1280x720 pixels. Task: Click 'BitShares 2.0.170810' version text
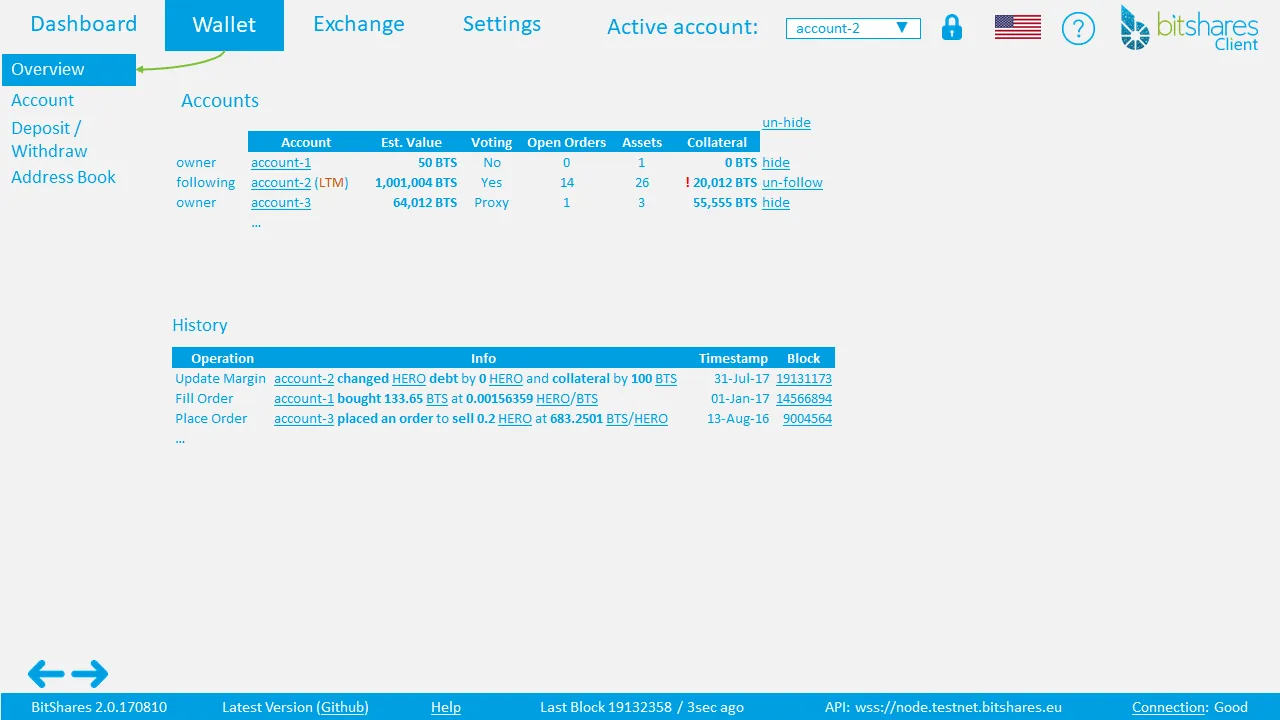point(99,707)
